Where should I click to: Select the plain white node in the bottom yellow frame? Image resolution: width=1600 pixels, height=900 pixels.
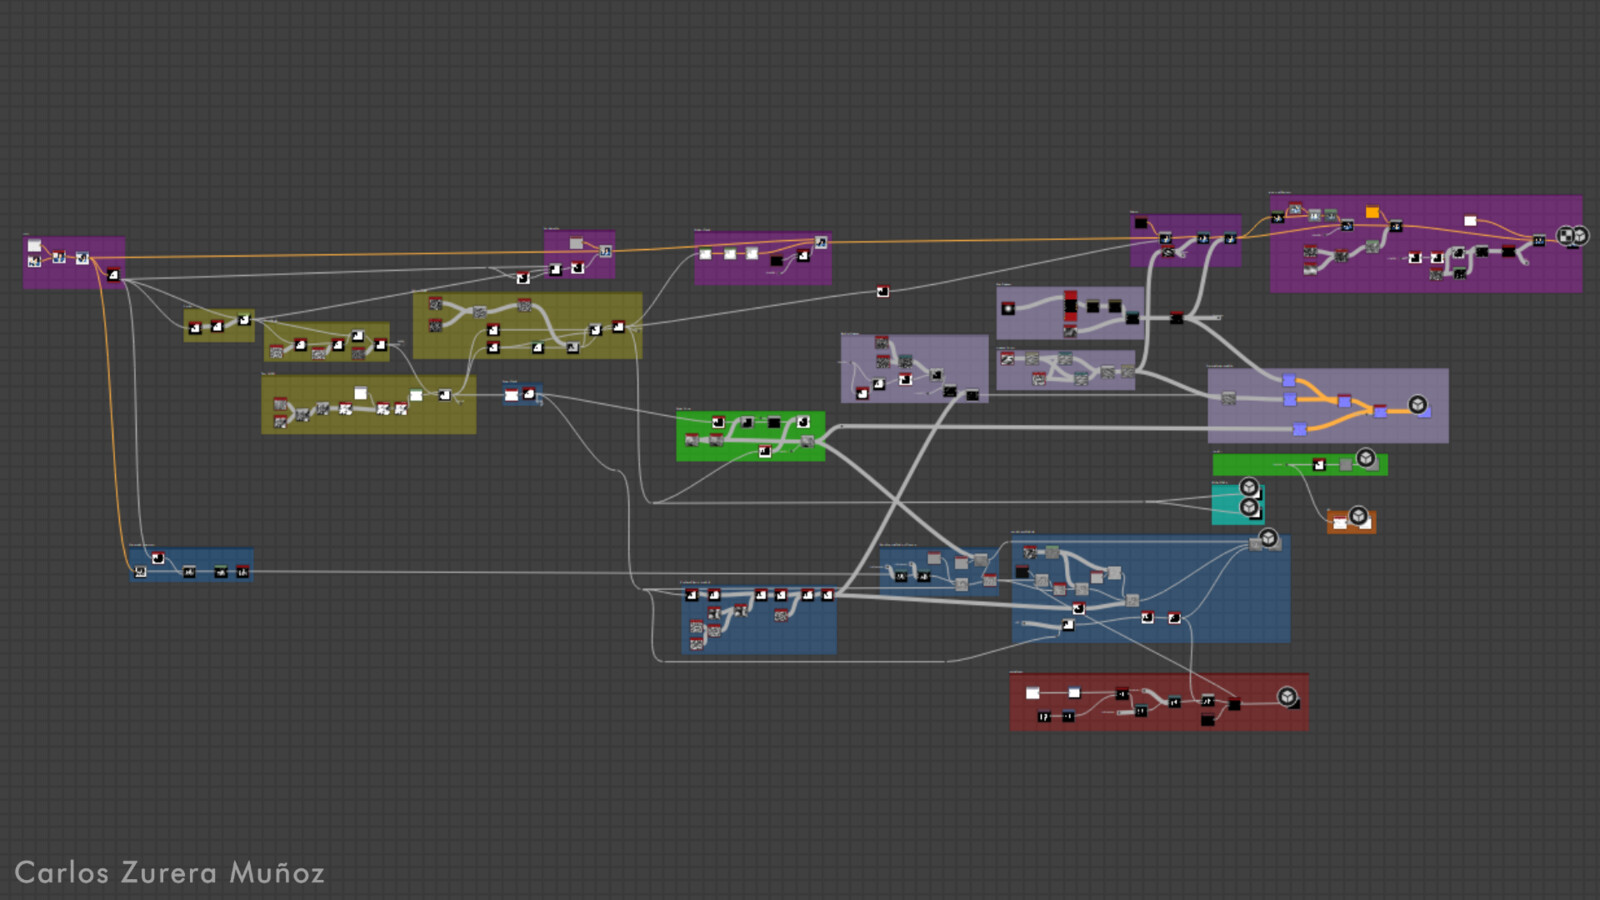pyautogui.click(x=360, y=393)
